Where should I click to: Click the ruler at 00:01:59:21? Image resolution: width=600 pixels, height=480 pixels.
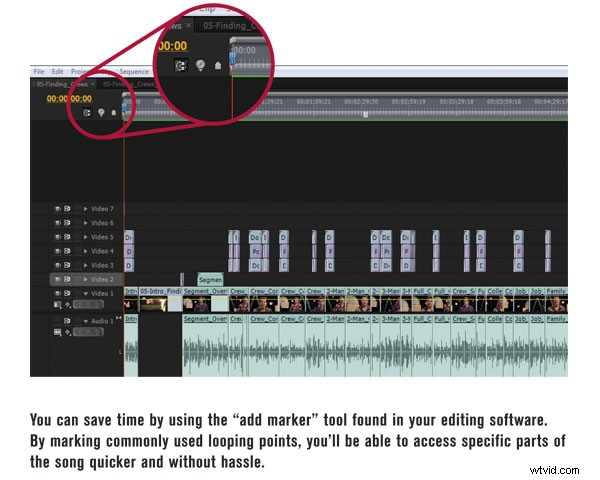[x=313, y=102]
